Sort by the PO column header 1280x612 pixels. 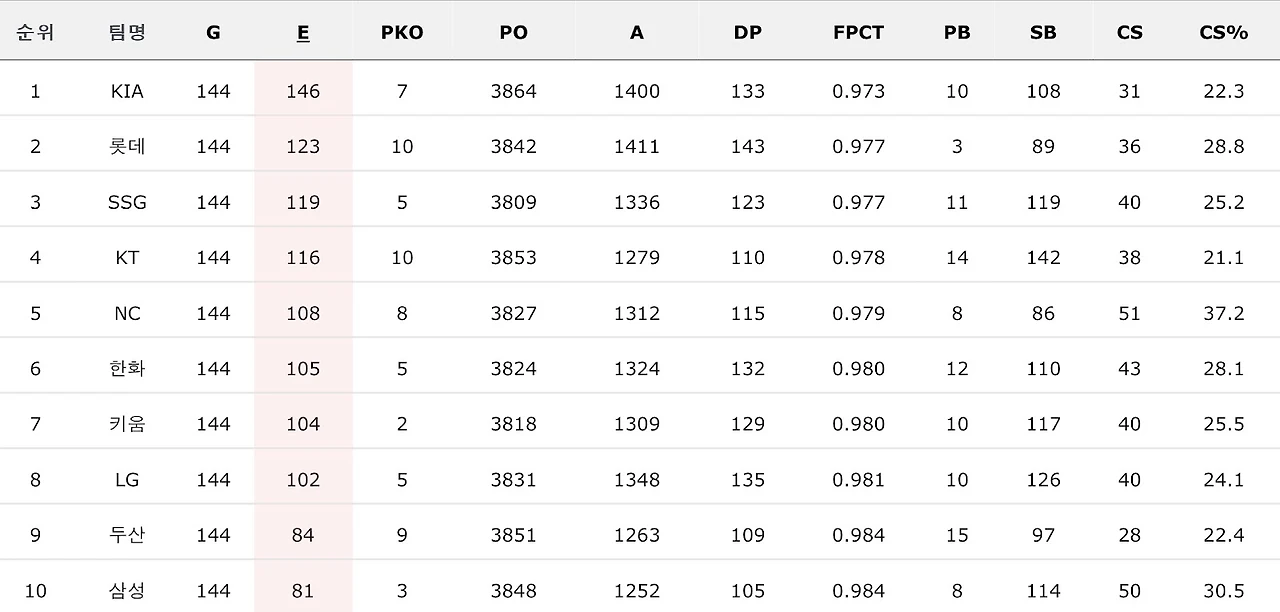pos(513,32)
